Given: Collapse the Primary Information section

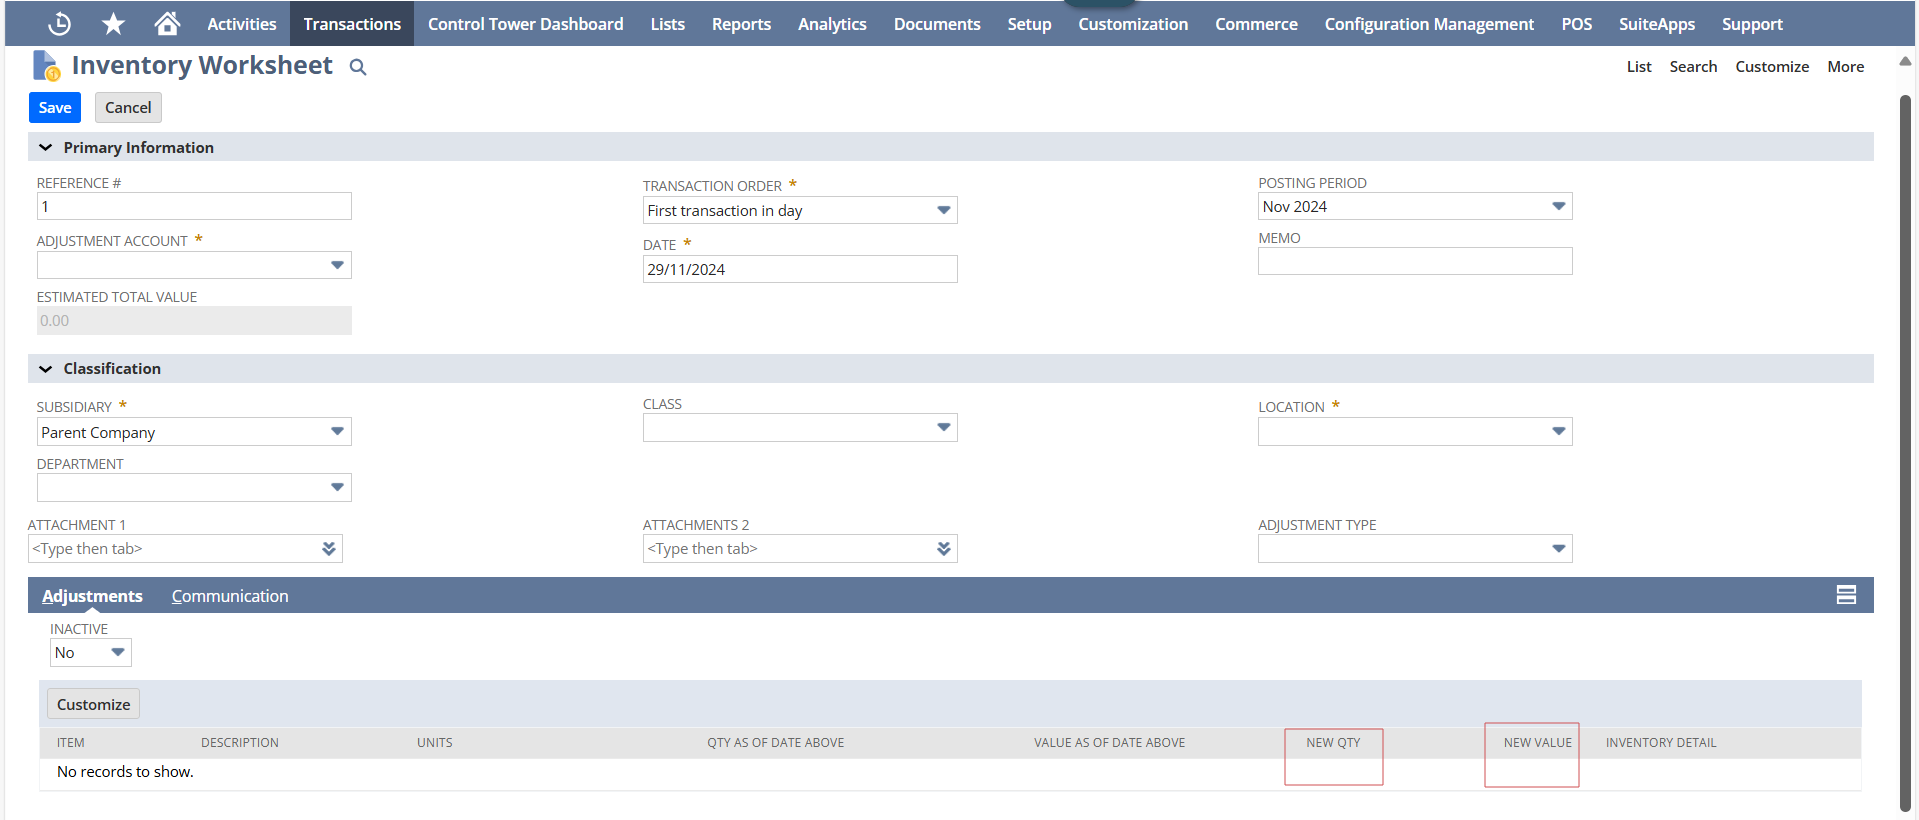Looking at the screenshot, I should click(x=46, y=147).
